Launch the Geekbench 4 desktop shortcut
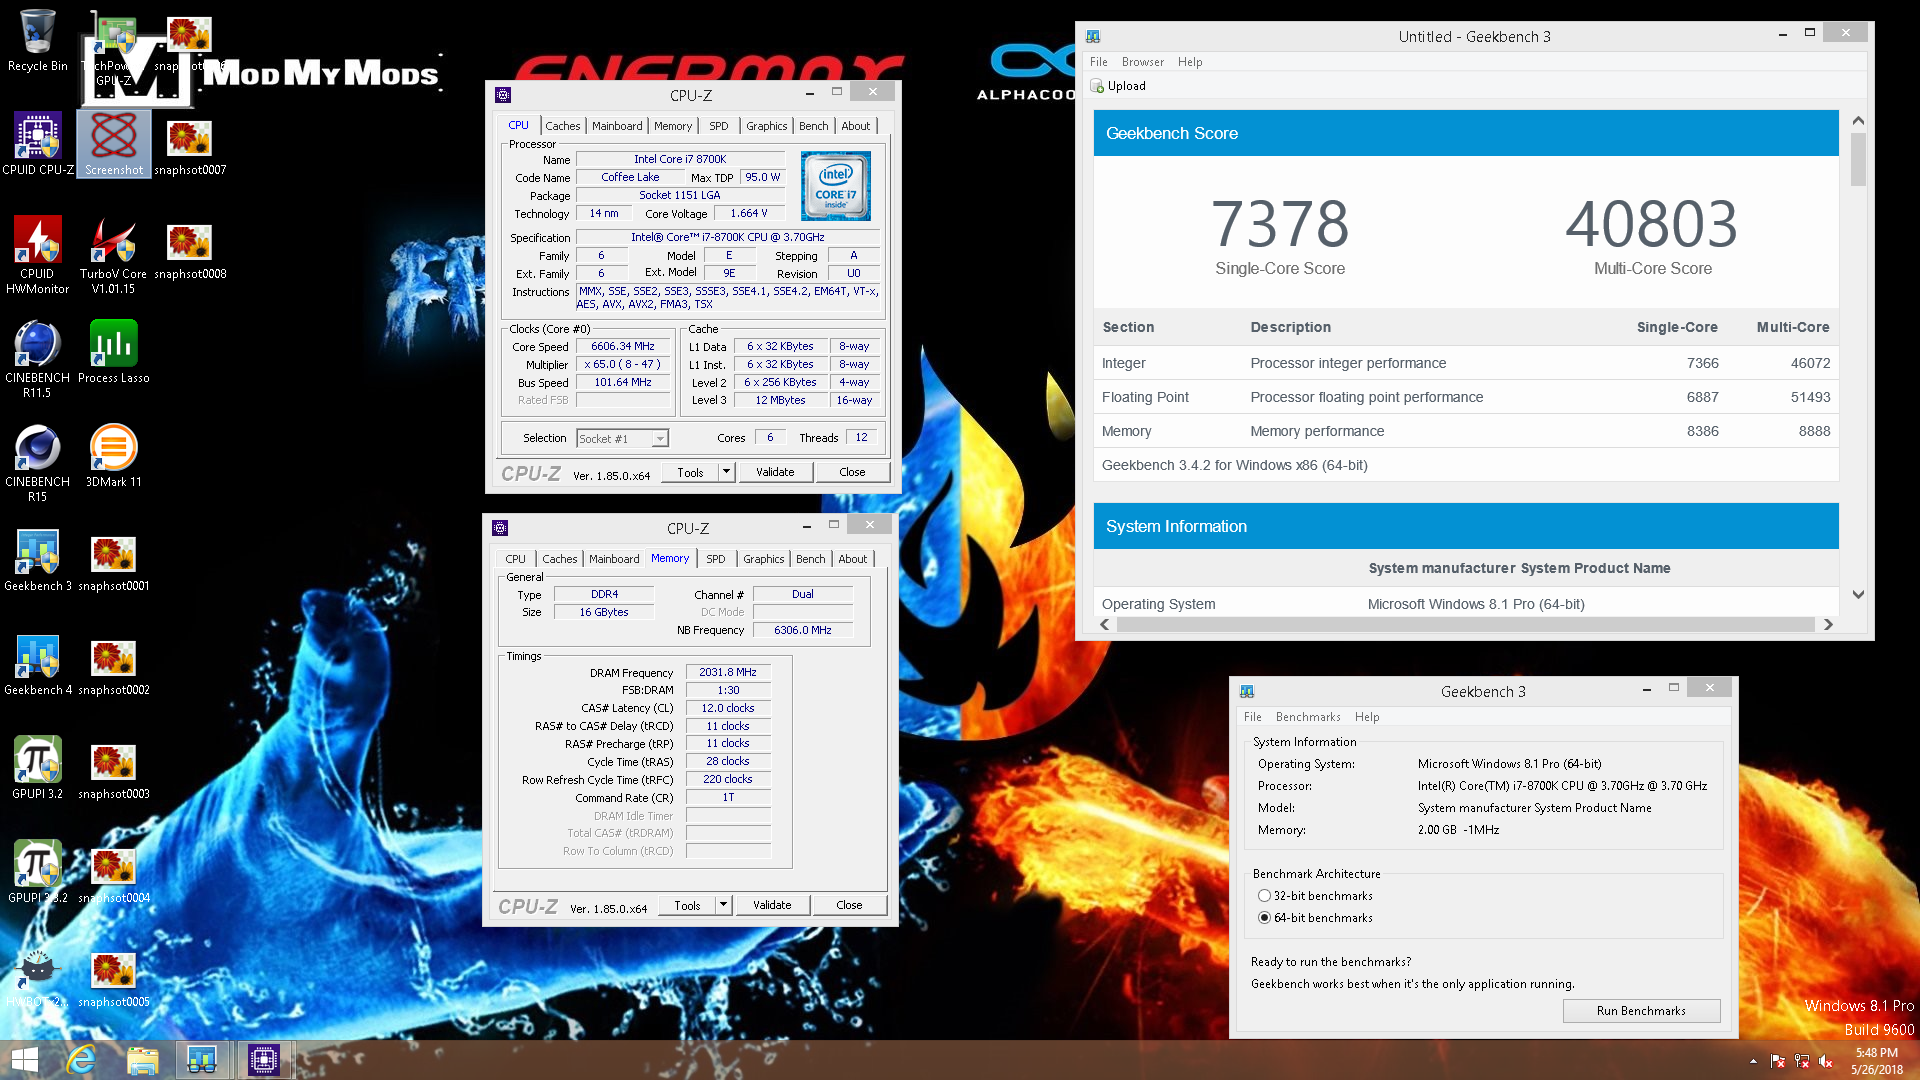This screenshot has width=1920, height=1080. coord(37,663)
